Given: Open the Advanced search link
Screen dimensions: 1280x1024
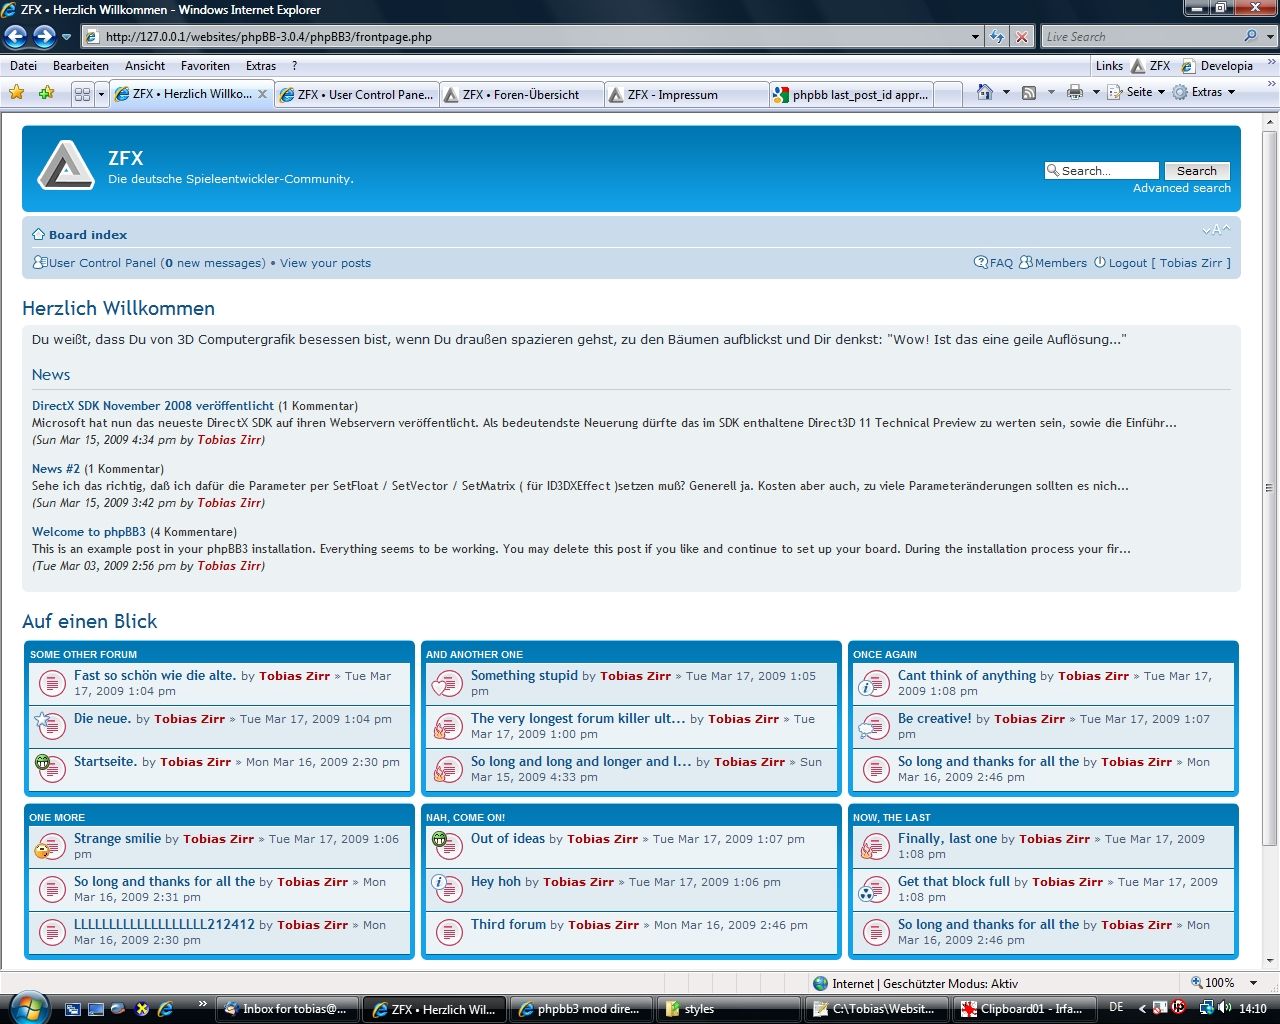Looking at the screenshot, I should pos(1181,188).
